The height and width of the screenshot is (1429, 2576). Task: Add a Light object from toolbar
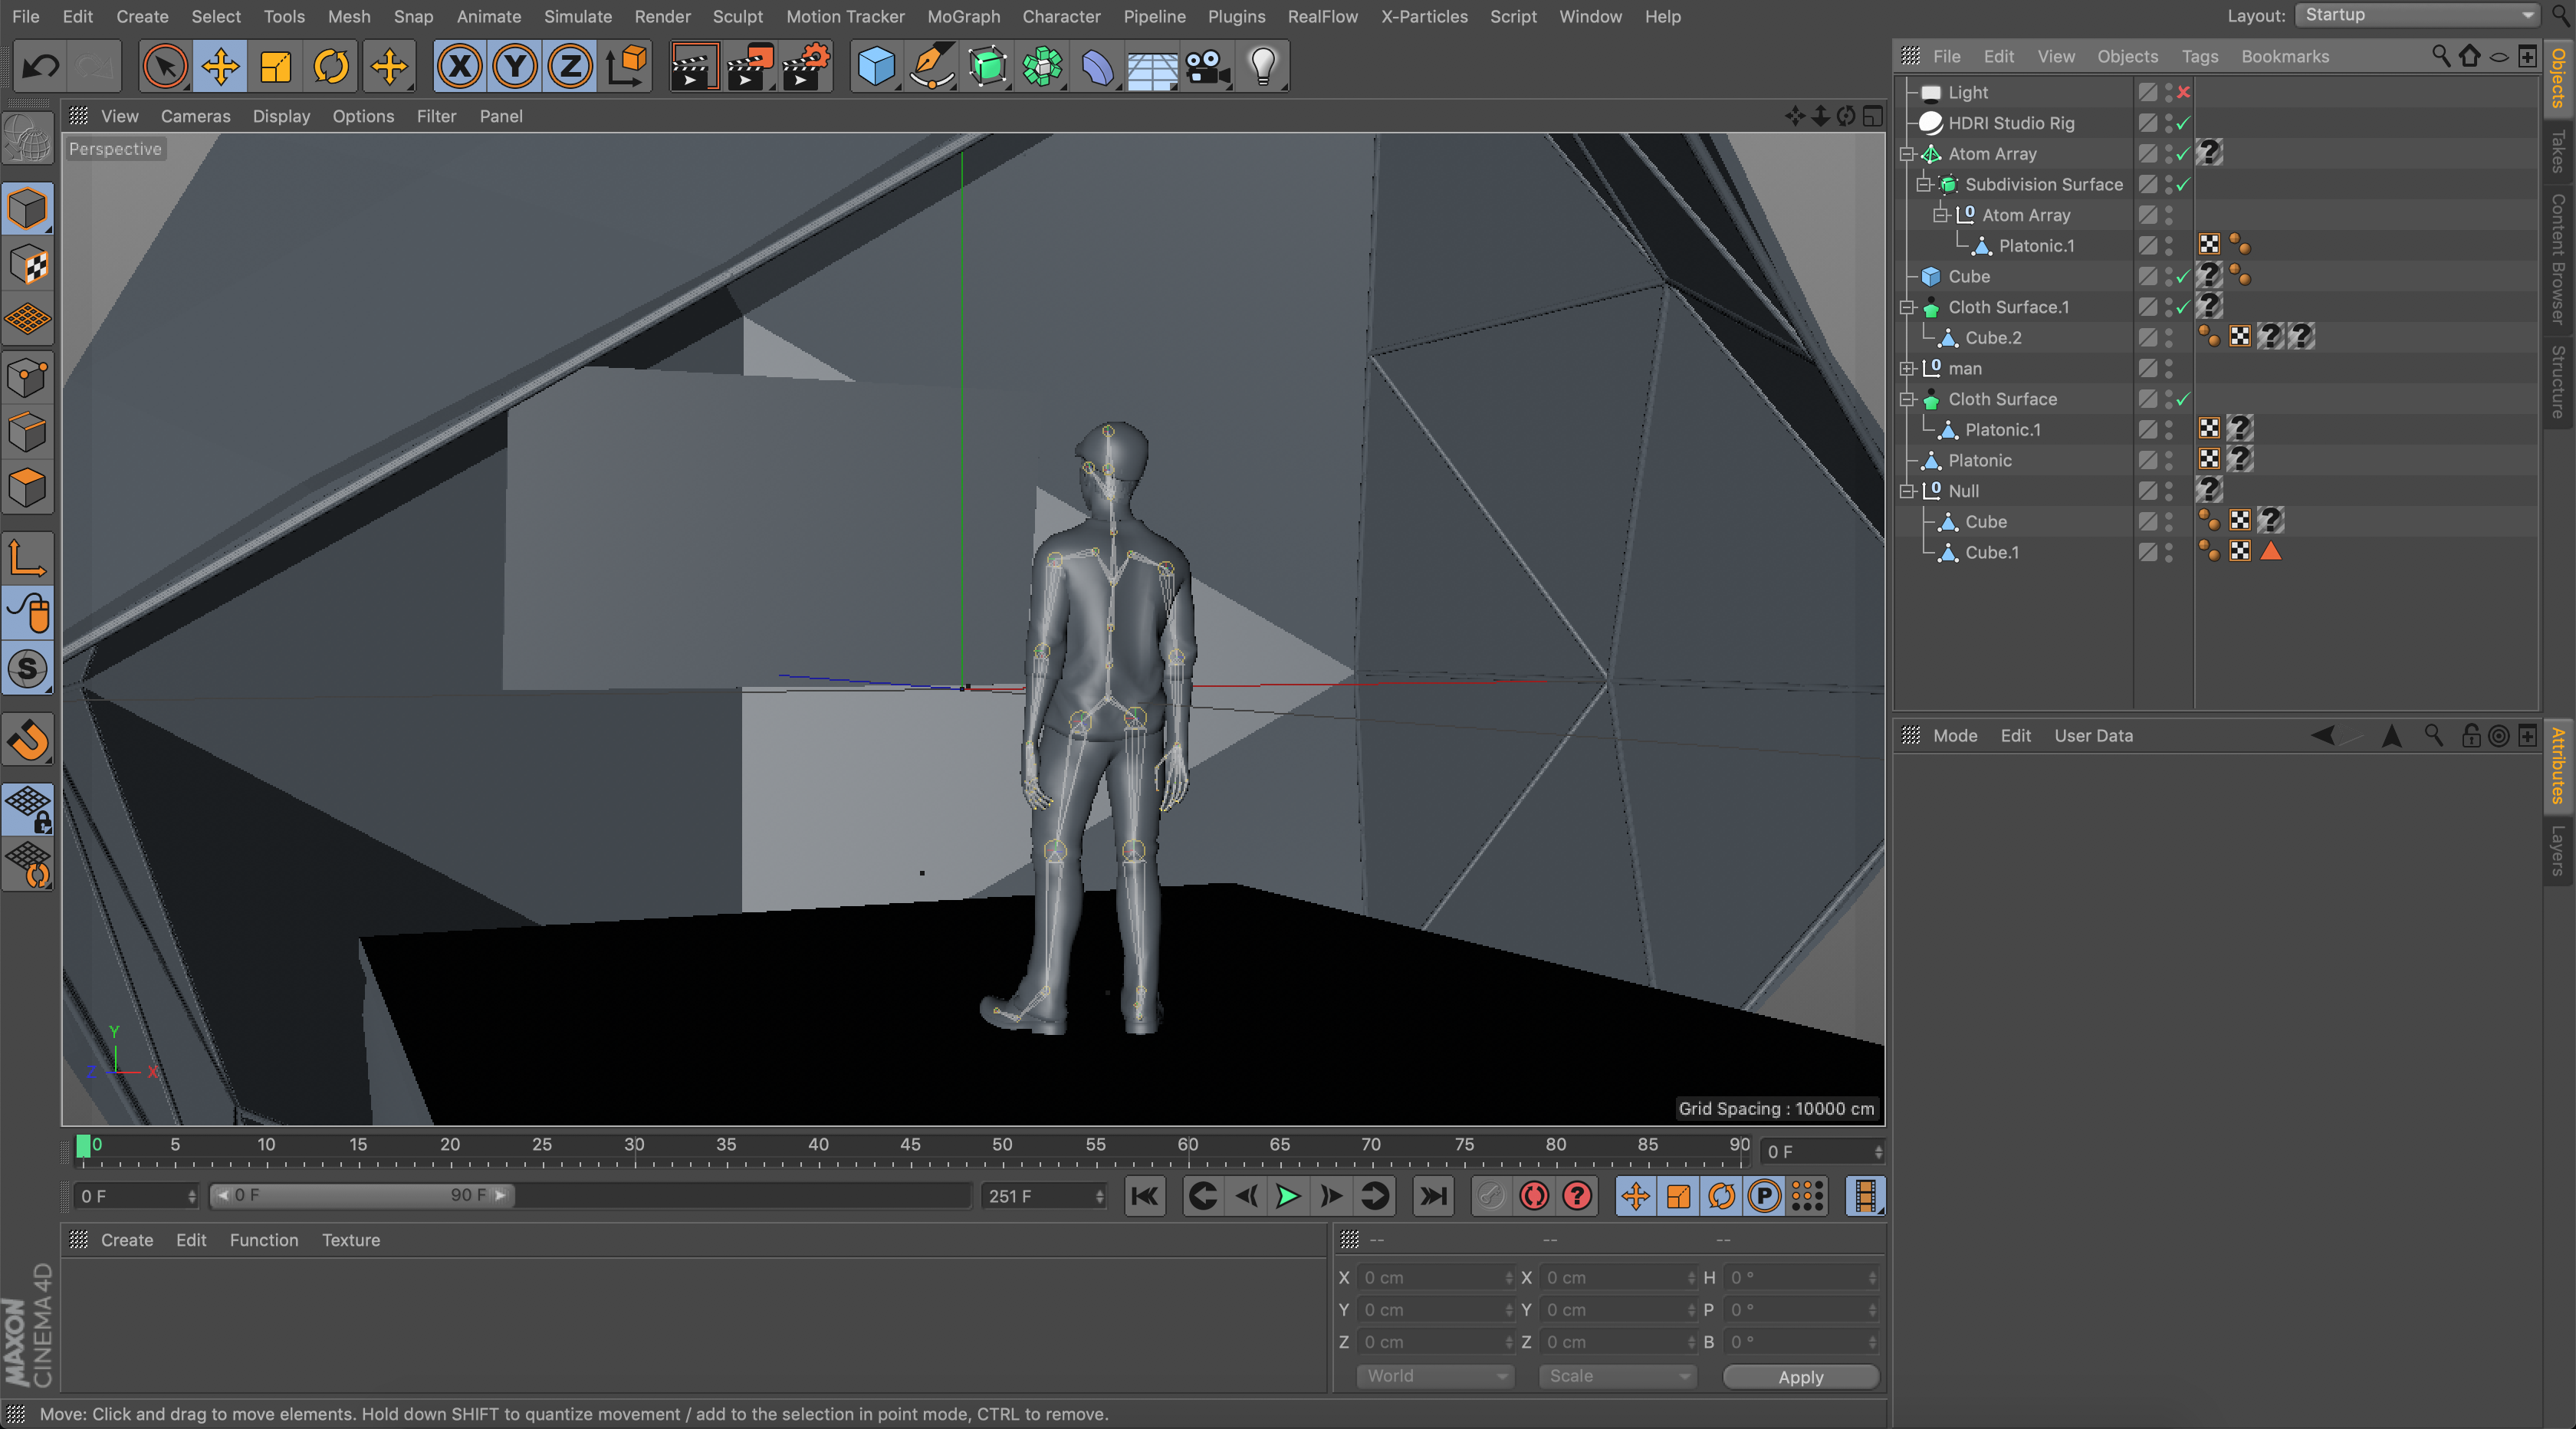tap(1263, 67)
